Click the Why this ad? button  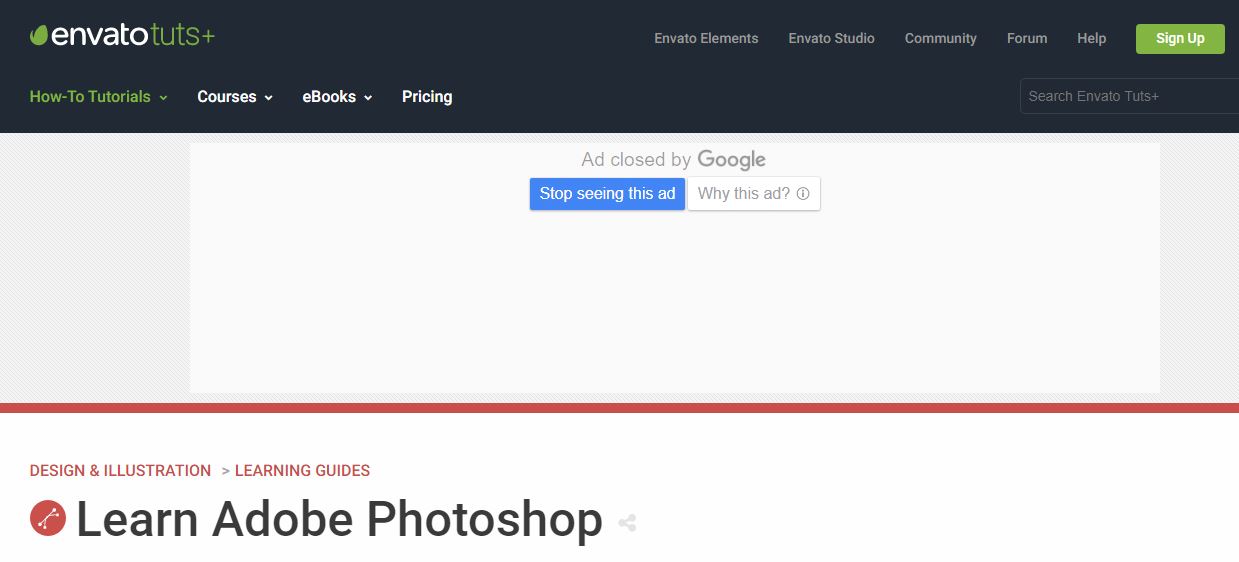click(754, 194)
